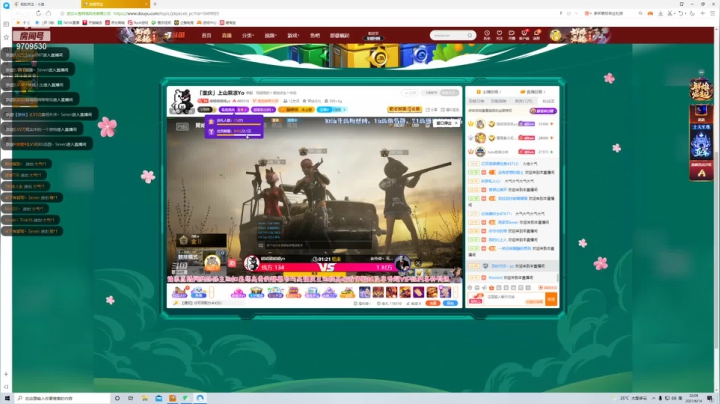Open the user avatar in Douyu header

[556, 35]
